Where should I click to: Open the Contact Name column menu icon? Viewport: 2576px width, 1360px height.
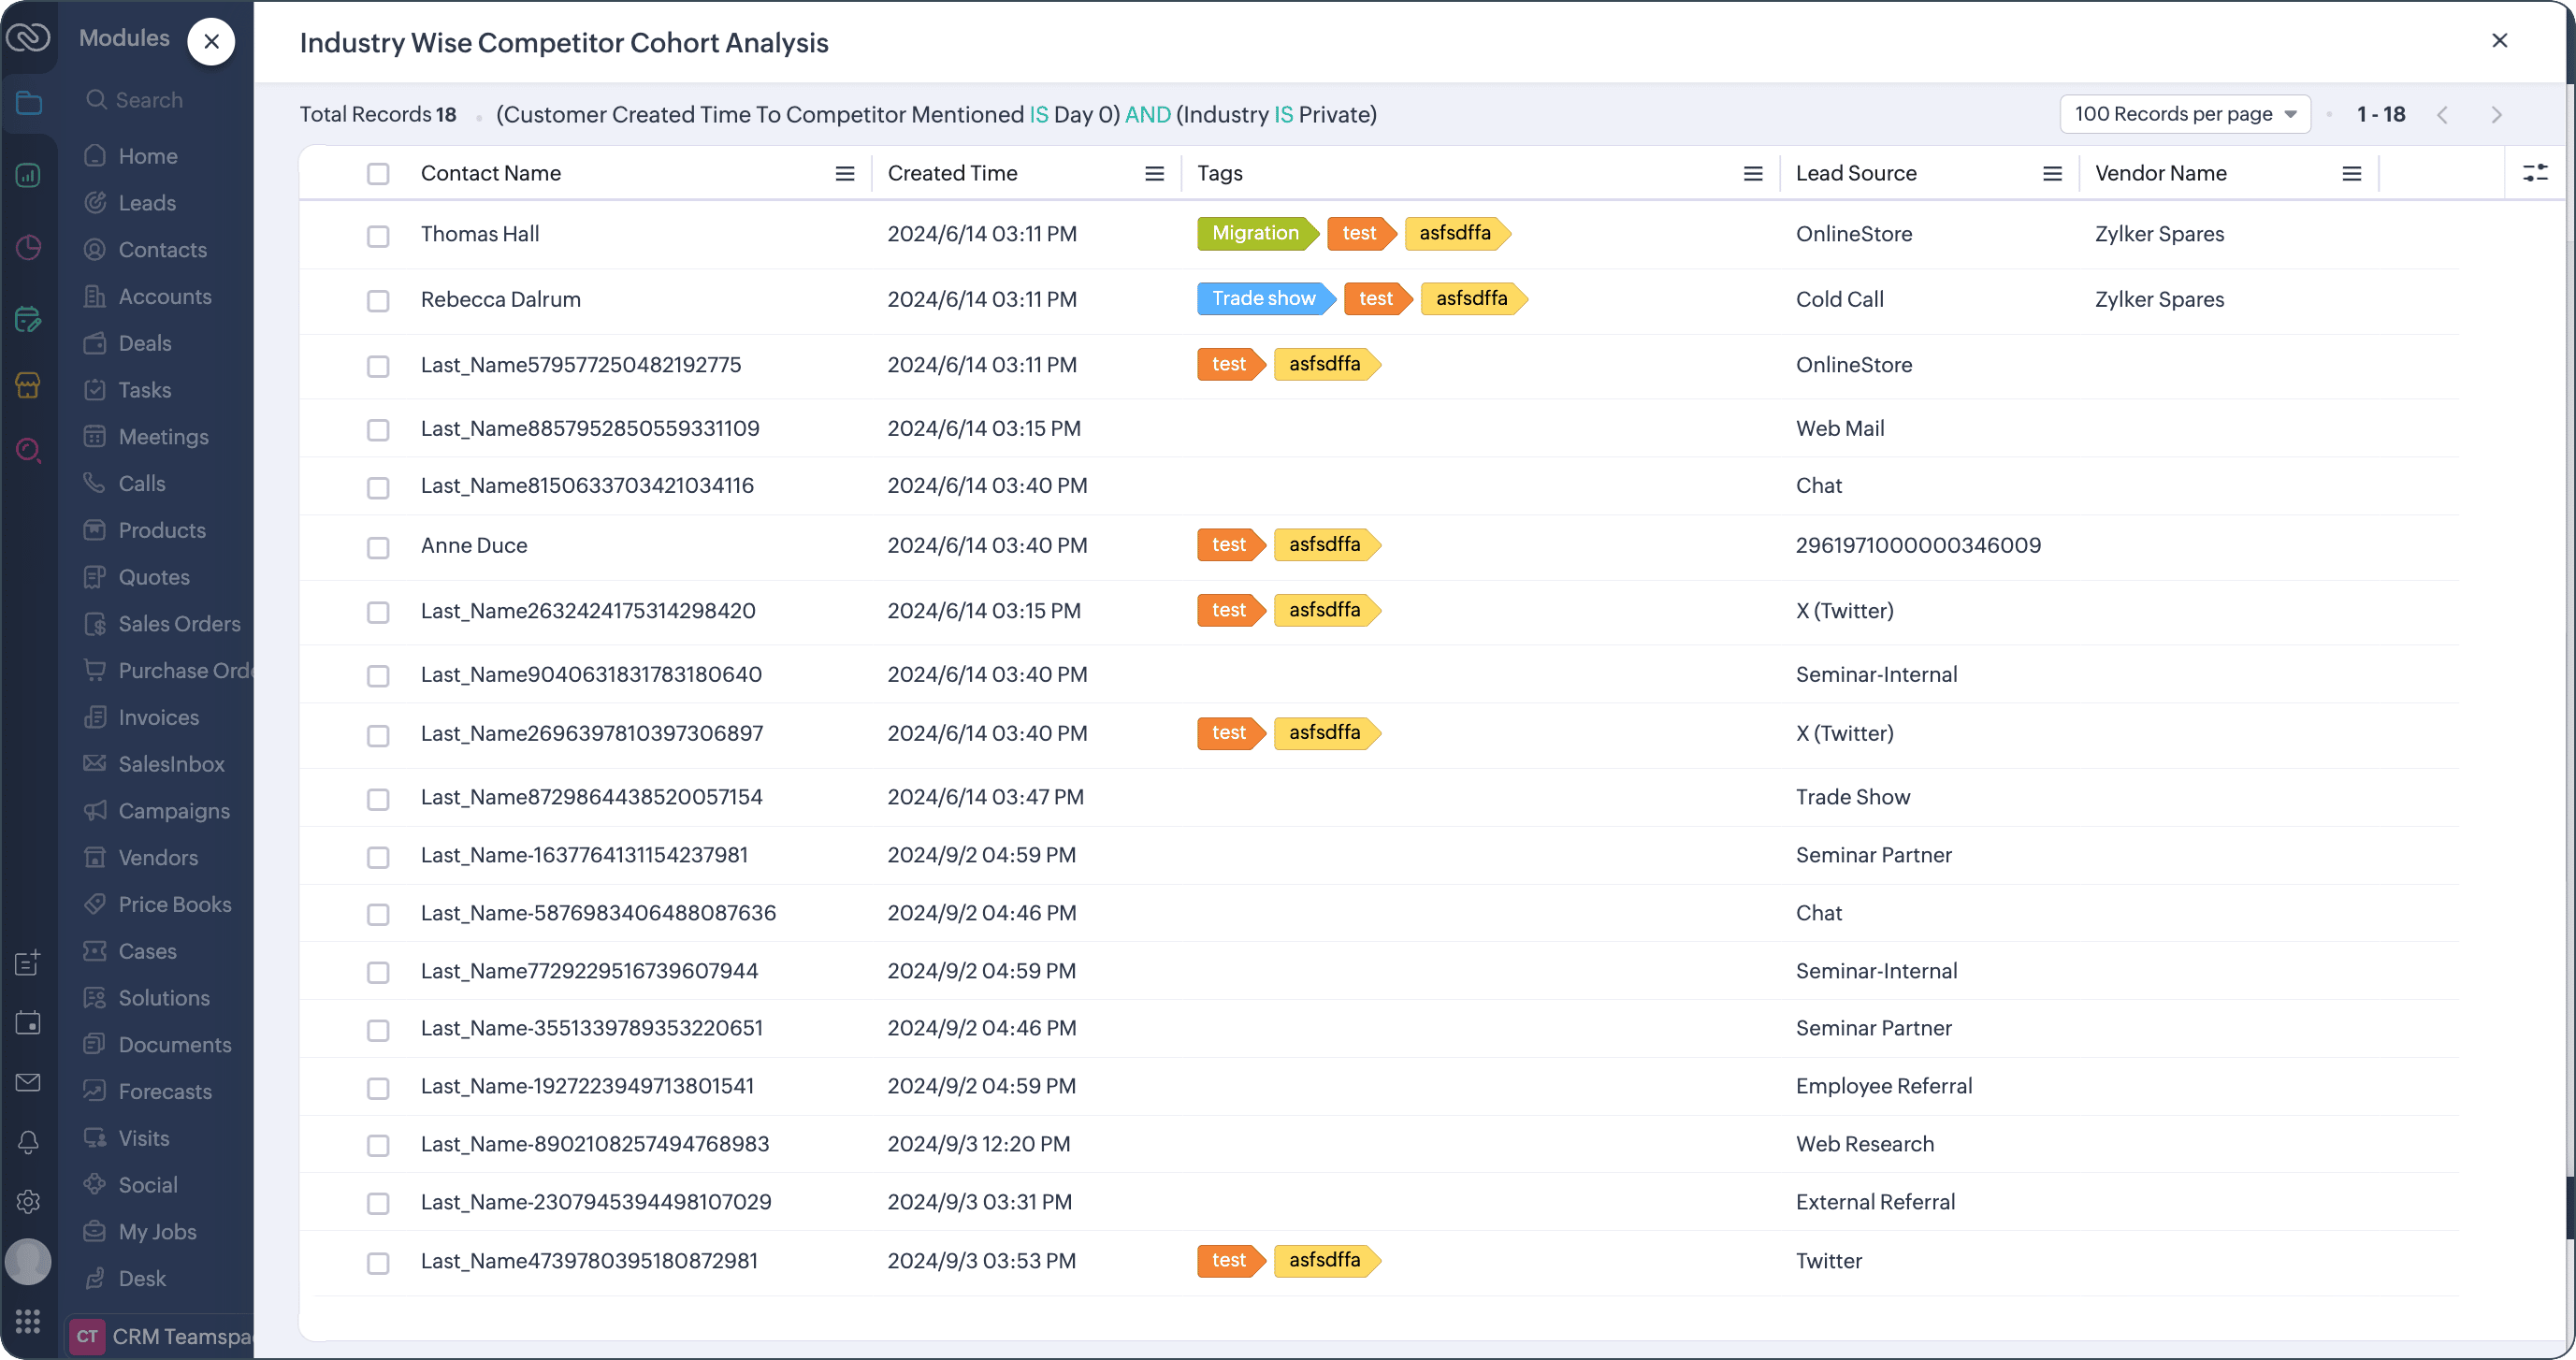(x=844, y=173)
